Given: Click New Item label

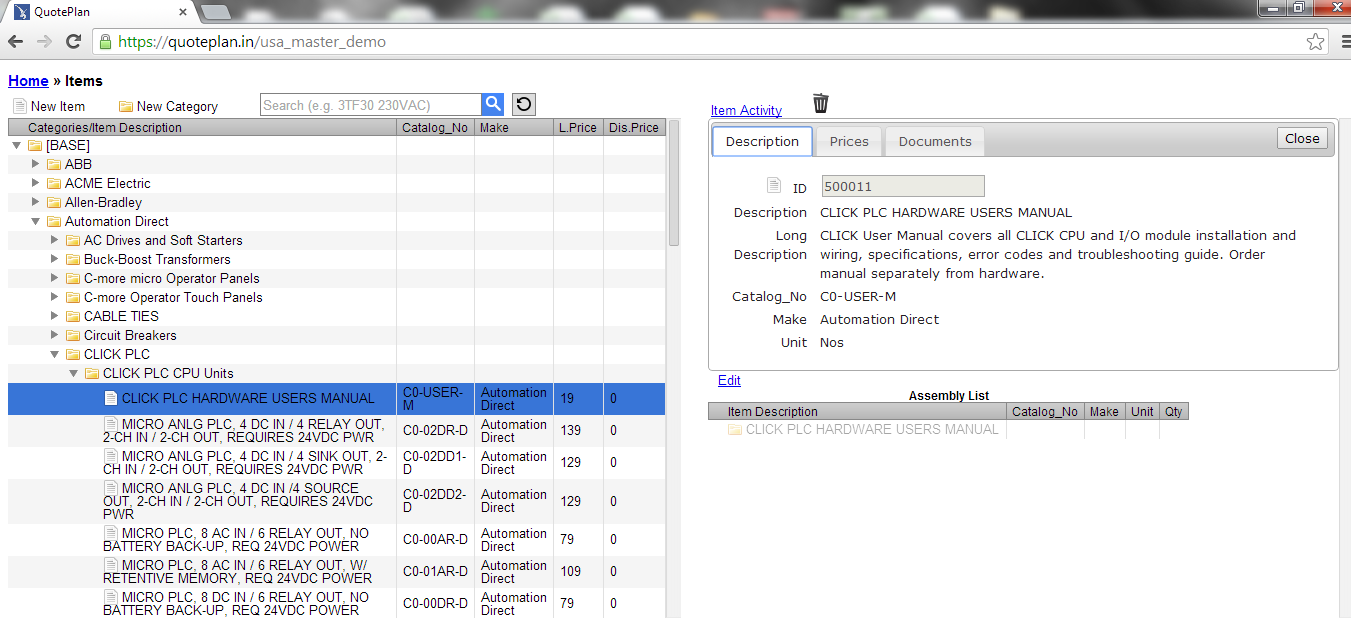Looking at the screenshot, I should point(58,106).
